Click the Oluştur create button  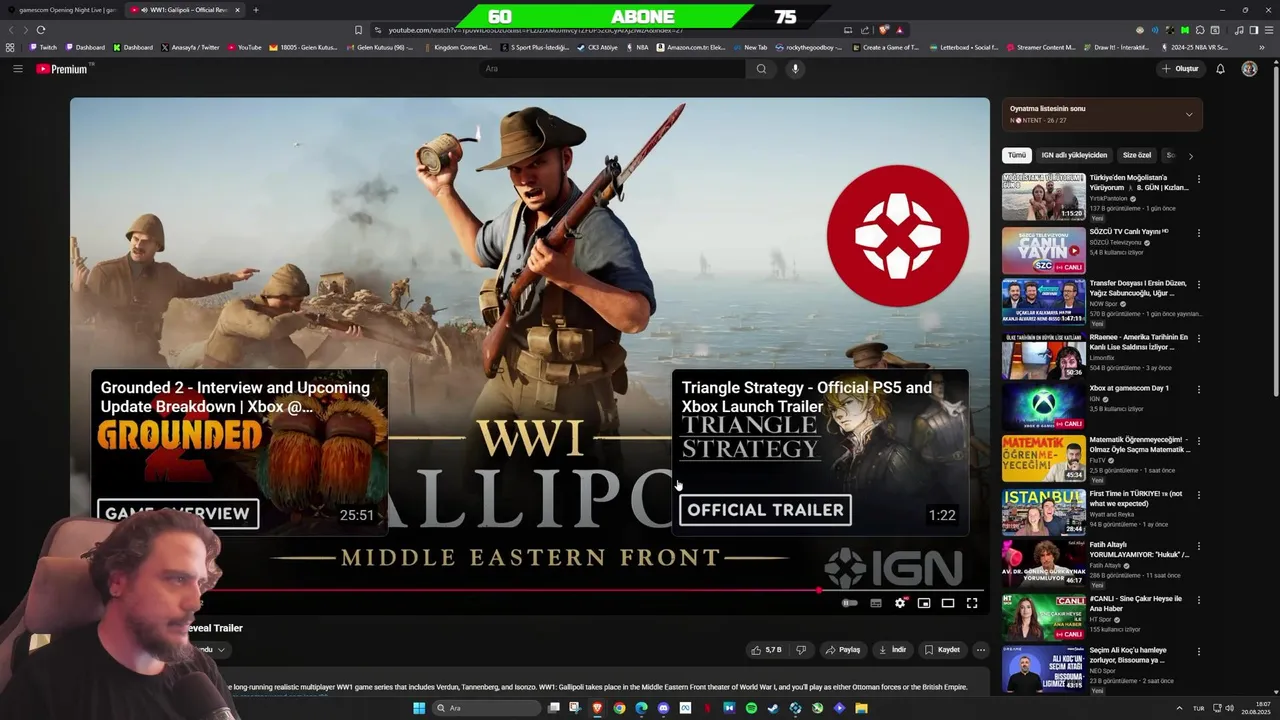click(x=1180, y=69)
